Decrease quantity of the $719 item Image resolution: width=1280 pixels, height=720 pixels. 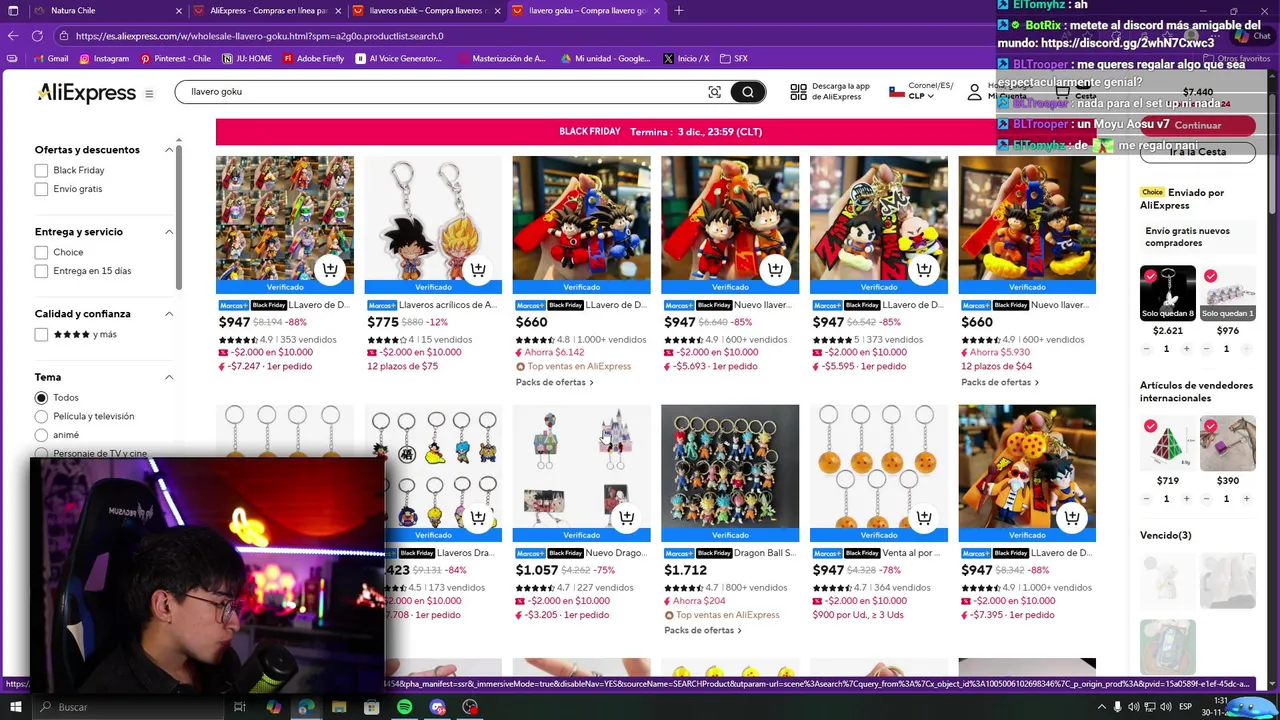1146,499
